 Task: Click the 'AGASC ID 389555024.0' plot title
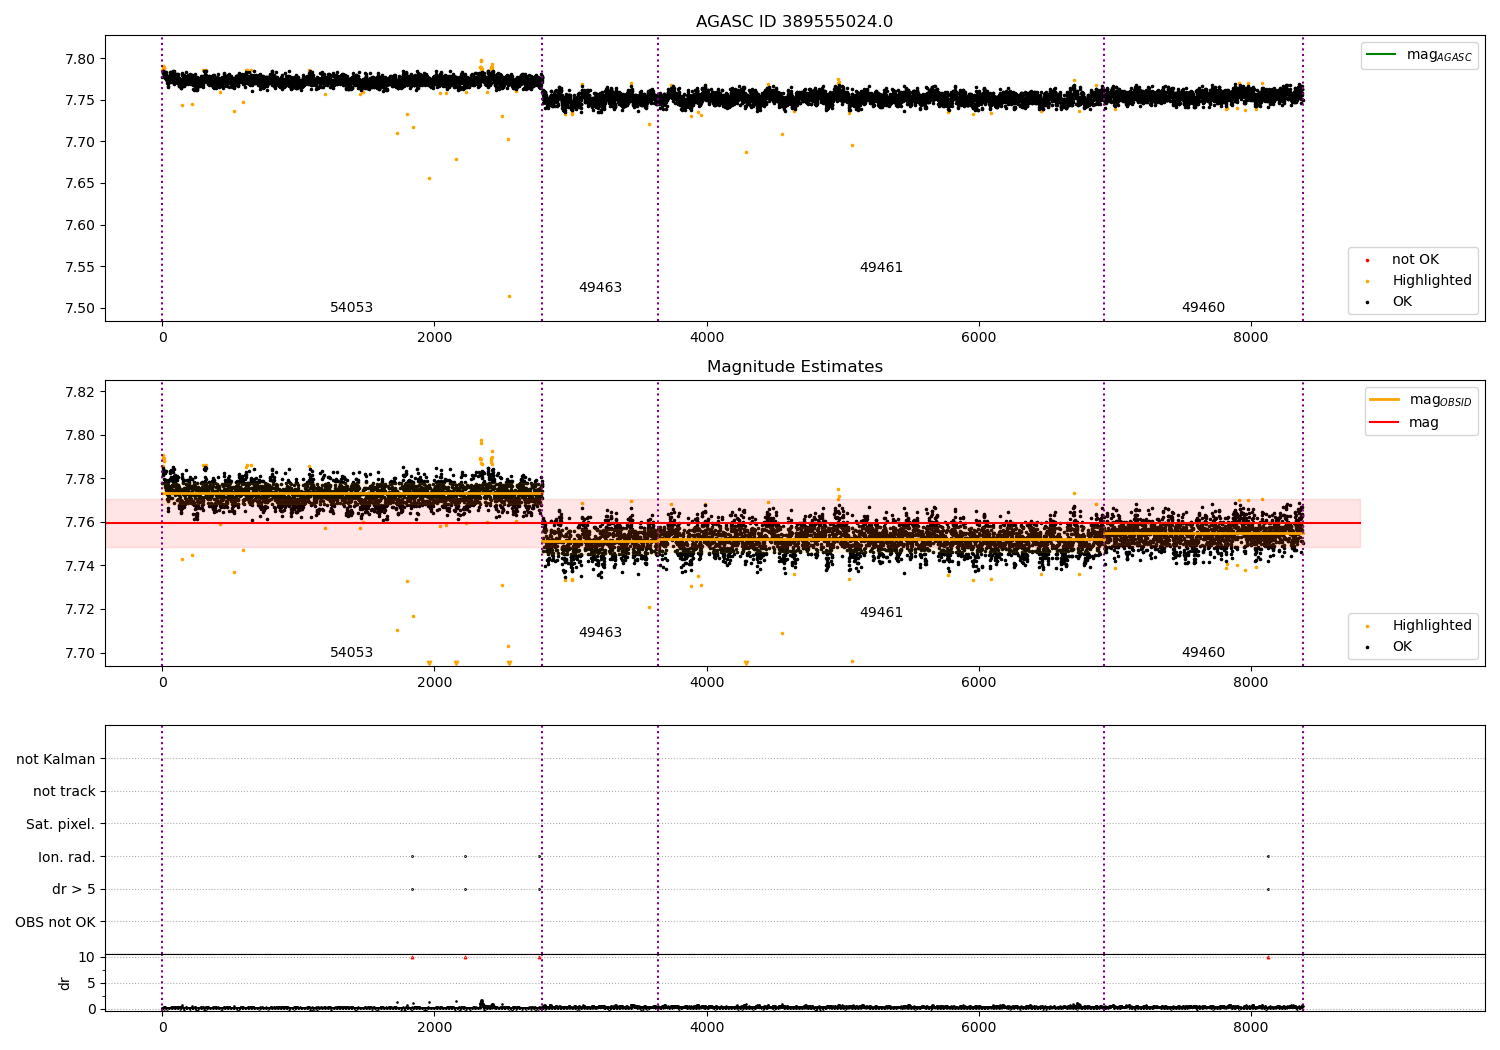[x=794, y=22]
